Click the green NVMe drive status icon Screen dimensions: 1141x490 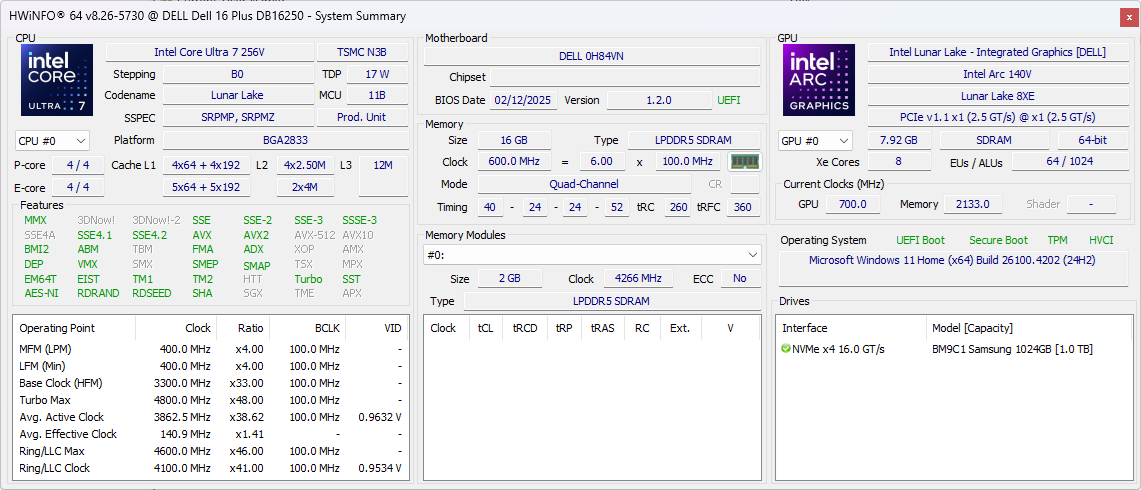pyautogui.click(x=785, y=349)
